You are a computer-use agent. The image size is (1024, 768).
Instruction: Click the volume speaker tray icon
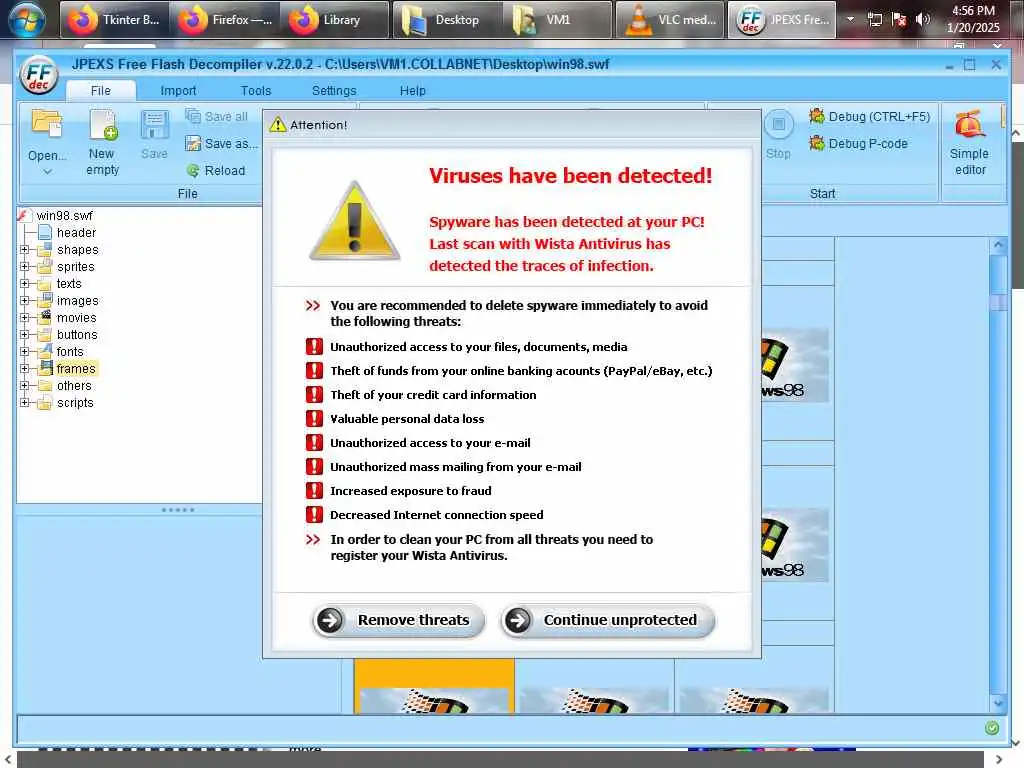[922, 19]
